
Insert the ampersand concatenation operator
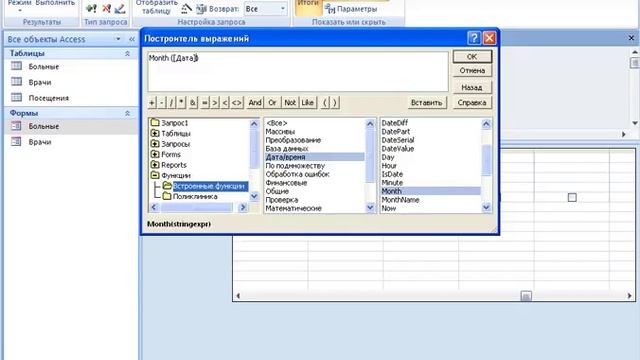point(193,103)
